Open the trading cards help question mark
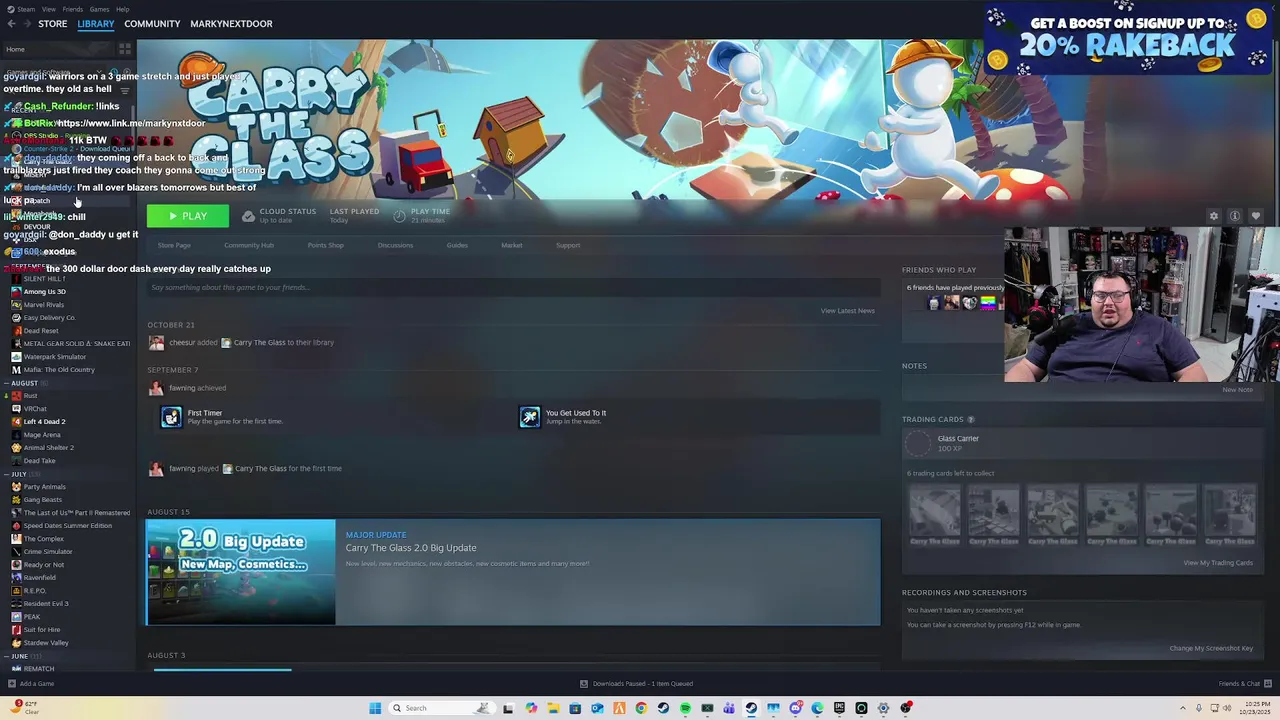This screenshot has height=720, width=1280. coord(970,419)
